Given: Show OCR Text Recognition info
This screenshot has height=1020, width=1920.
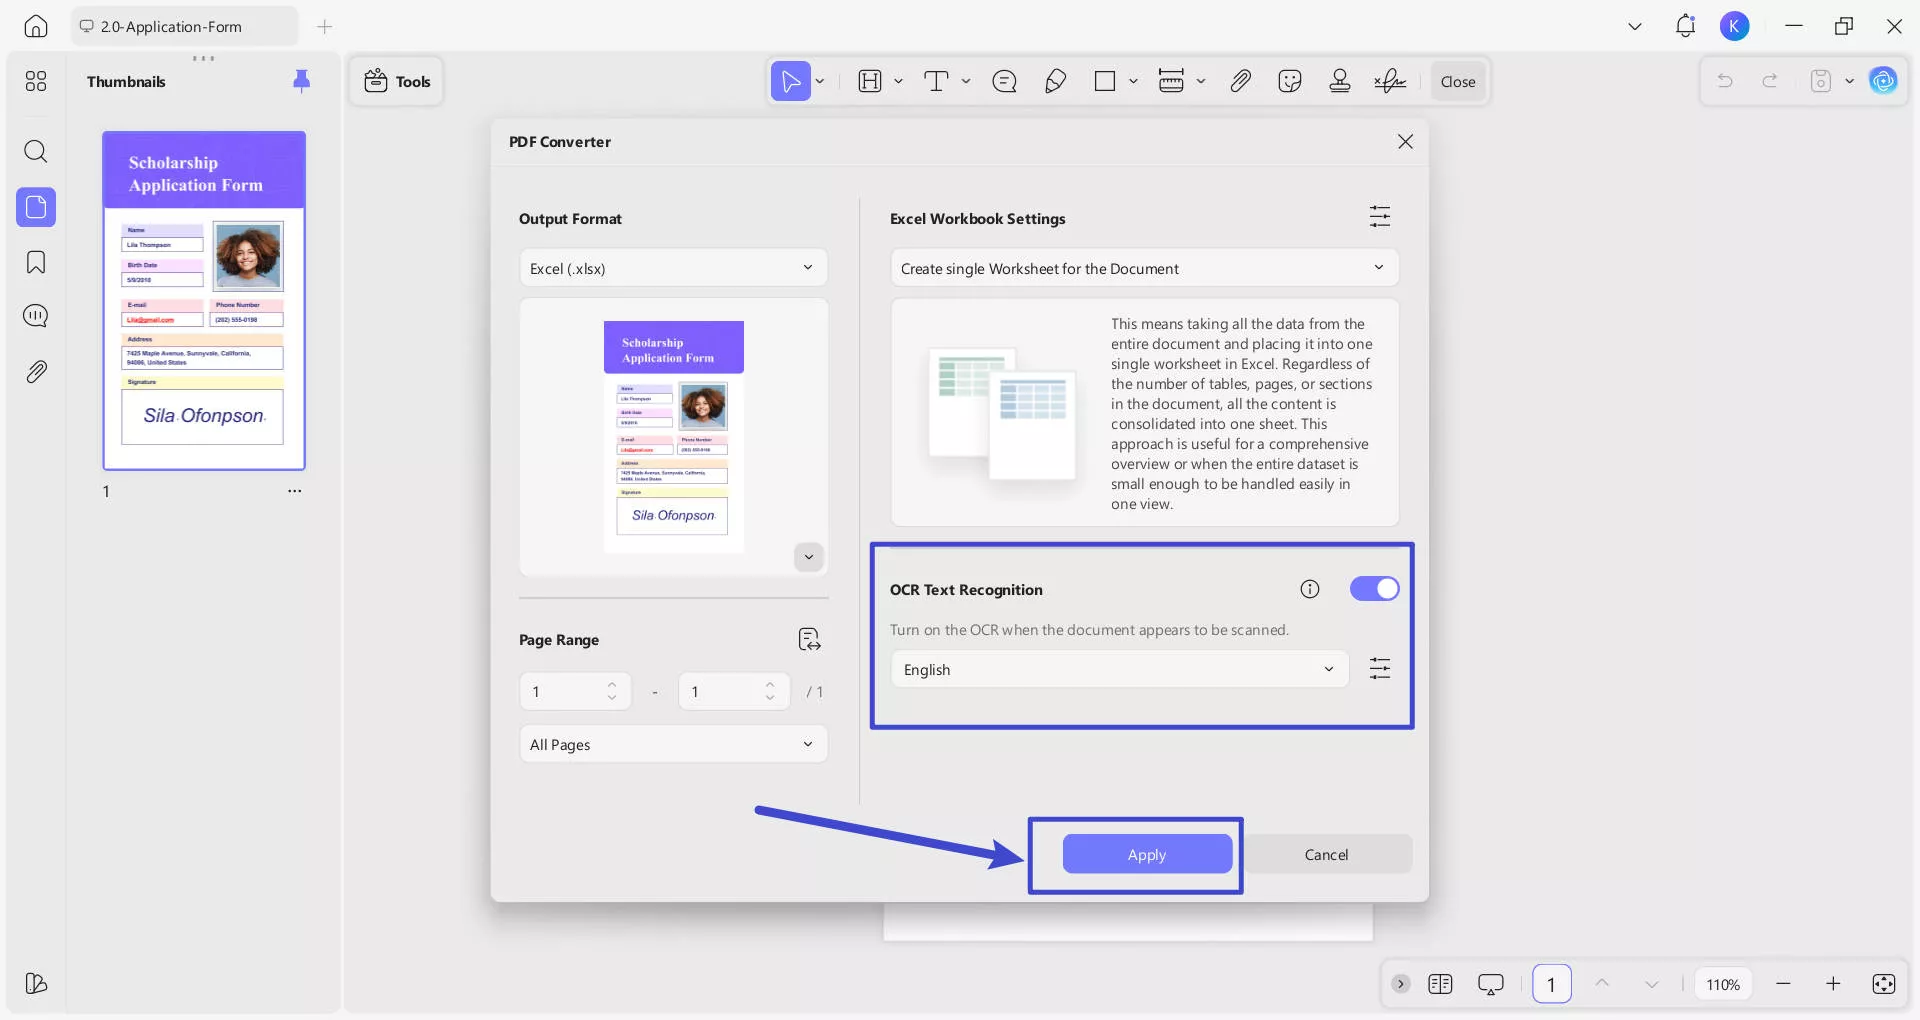Looking at the screenshot, I should point(1310,589).
